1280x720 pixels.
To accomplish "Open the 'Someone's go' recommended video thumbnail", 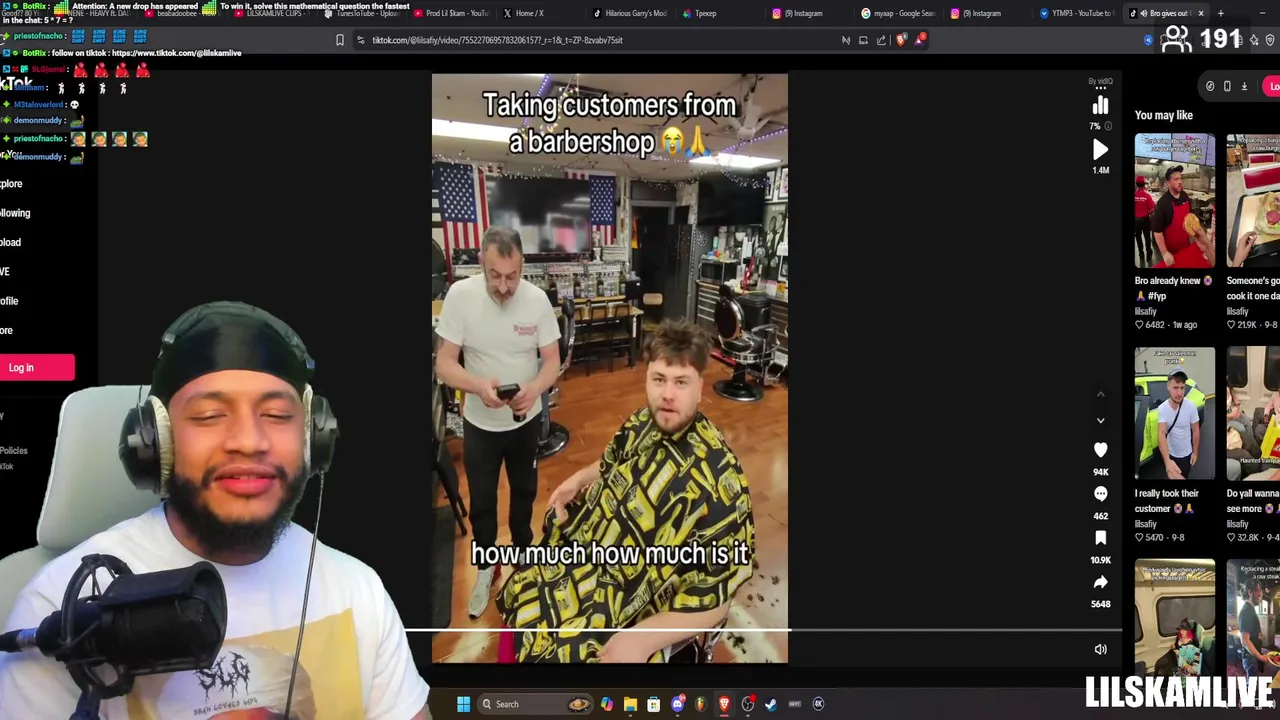I will 1254,200.
